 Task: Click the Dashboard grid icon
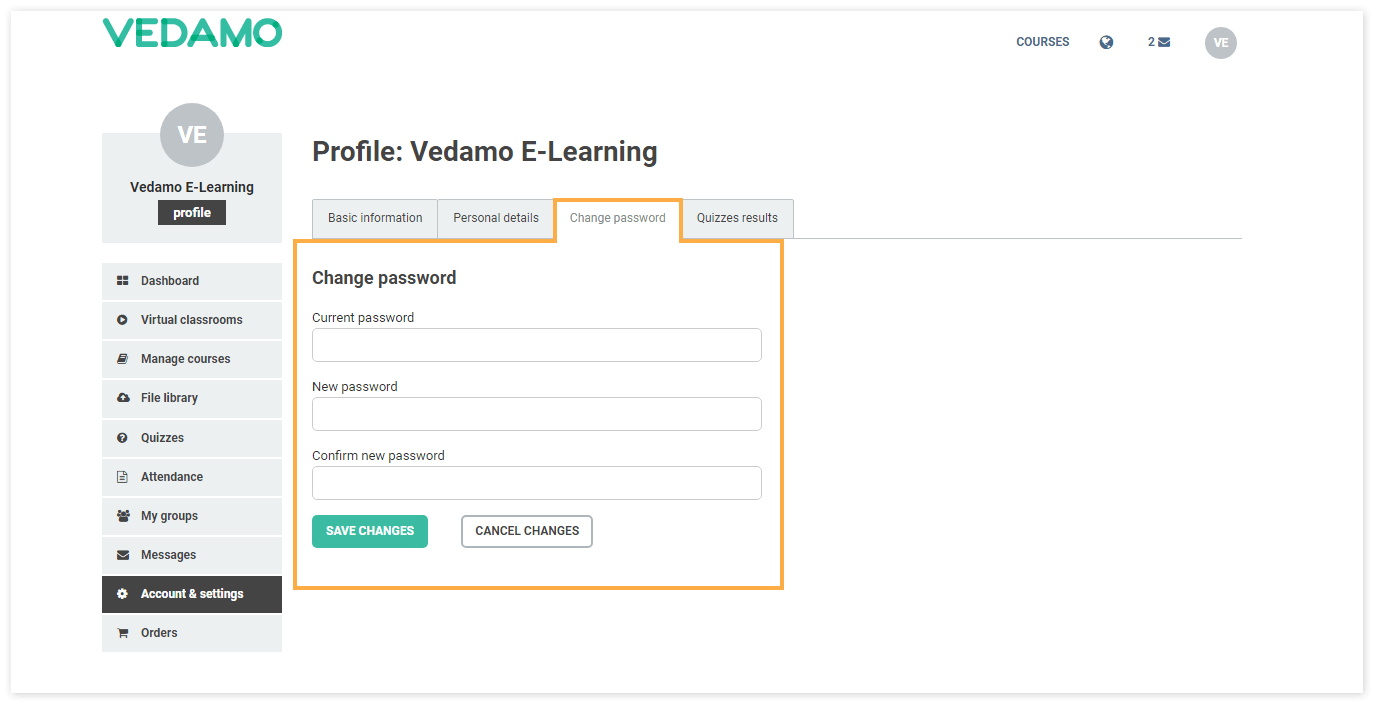pyautogui.click(x=123, y=281)
